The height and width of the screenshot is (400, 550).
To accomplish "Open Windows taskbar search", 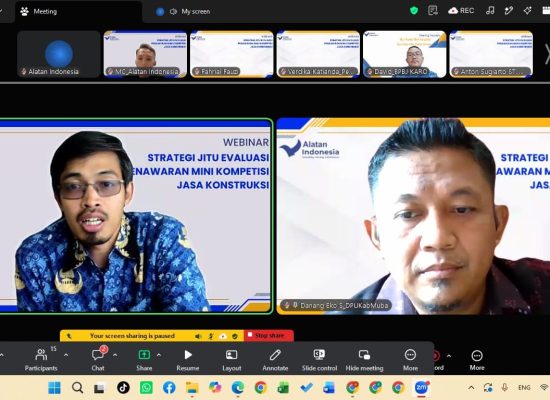I will click(x=77, y=388).
